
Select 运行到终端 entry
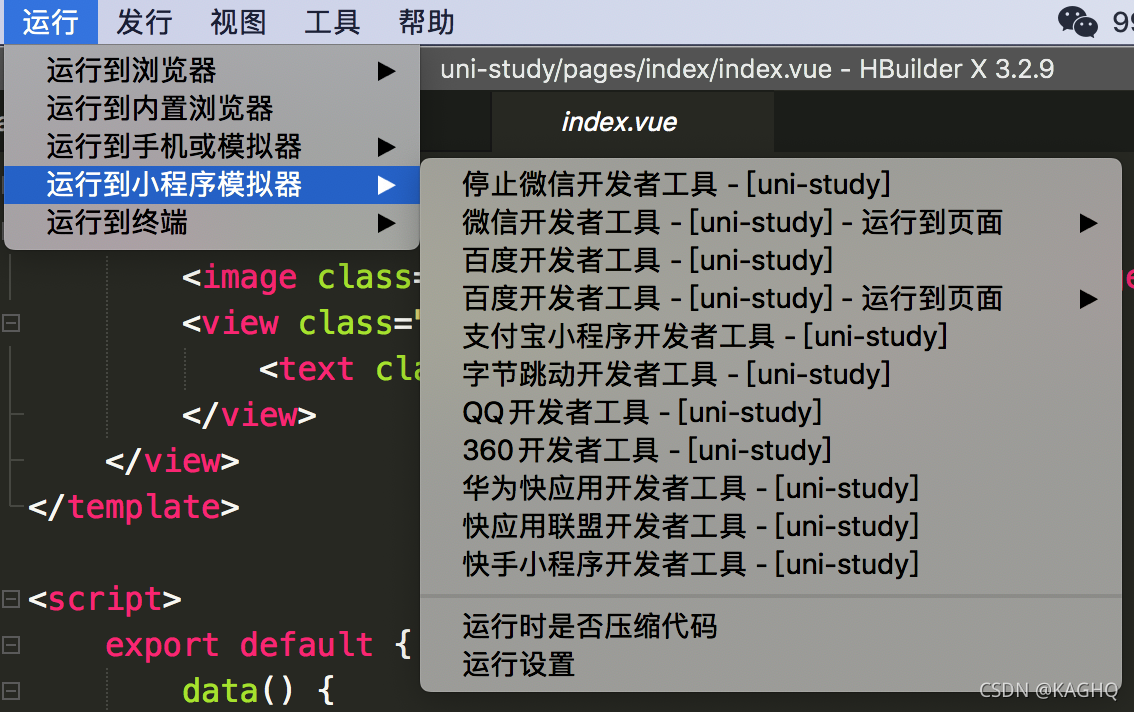tap(212, 223)
